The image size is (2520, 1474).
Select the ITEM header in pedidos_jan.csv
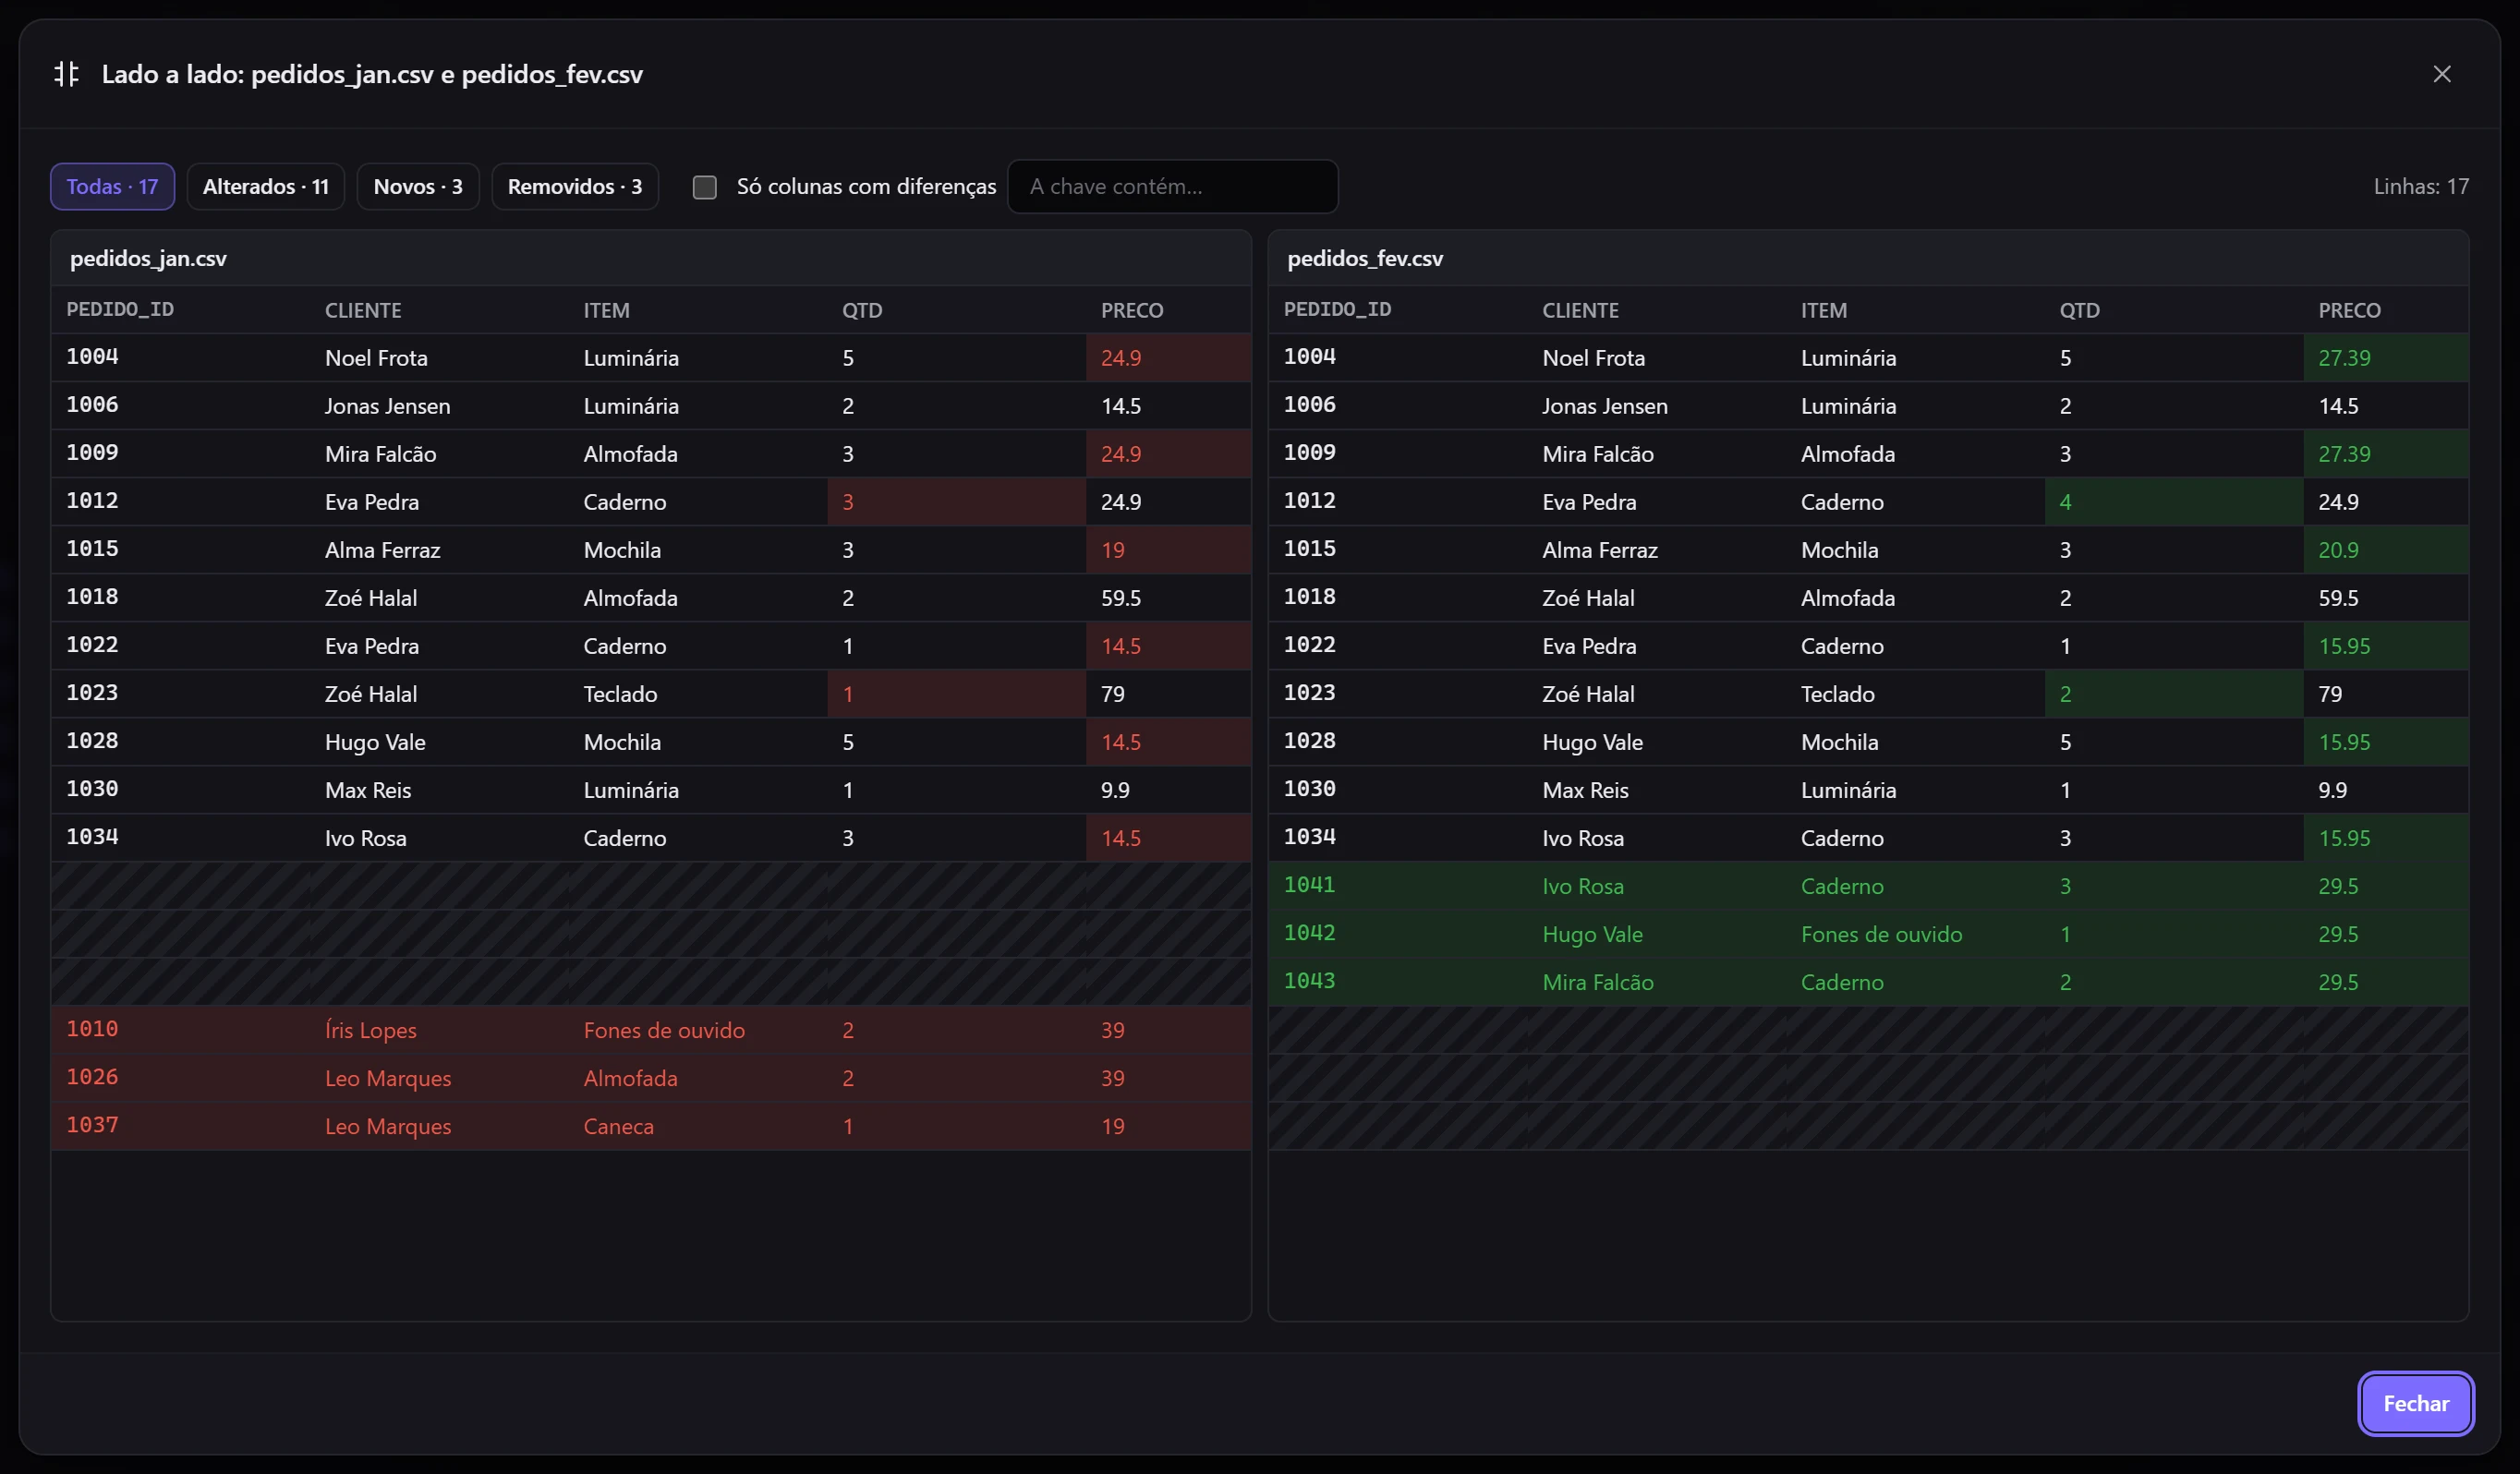click(606, 310)
